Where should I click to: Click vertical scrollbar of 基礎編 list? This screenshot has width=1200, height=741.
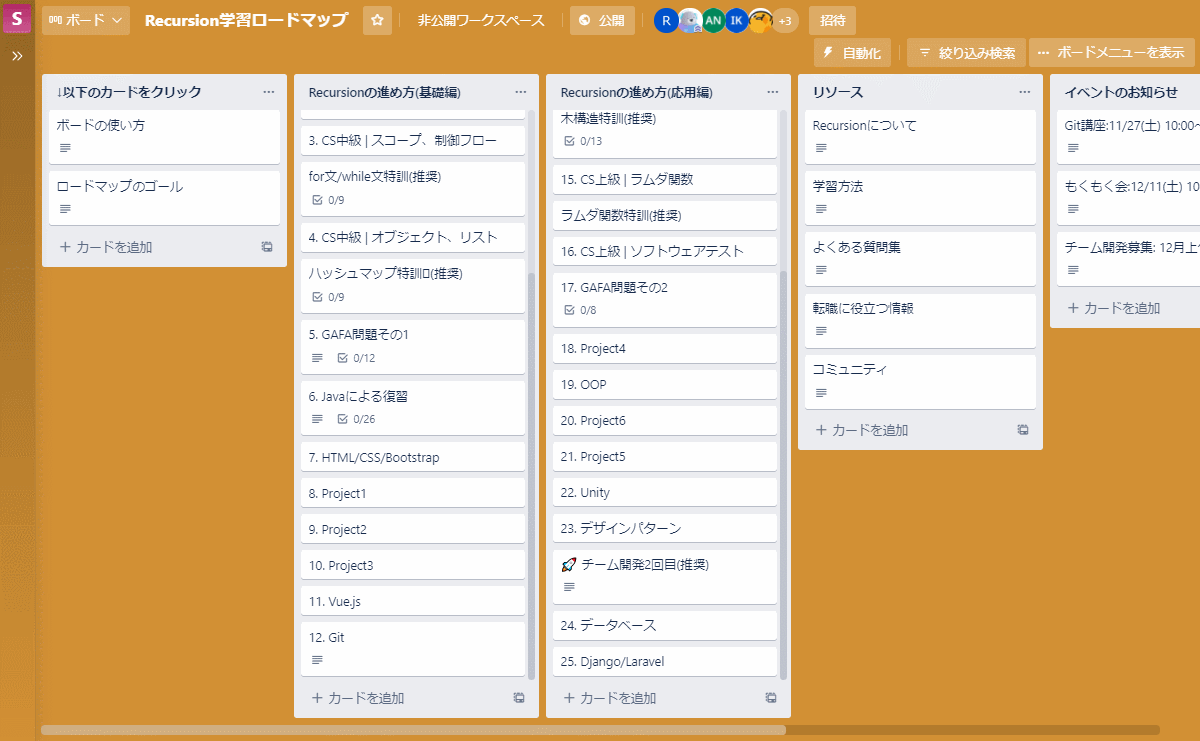pos(531,476)
